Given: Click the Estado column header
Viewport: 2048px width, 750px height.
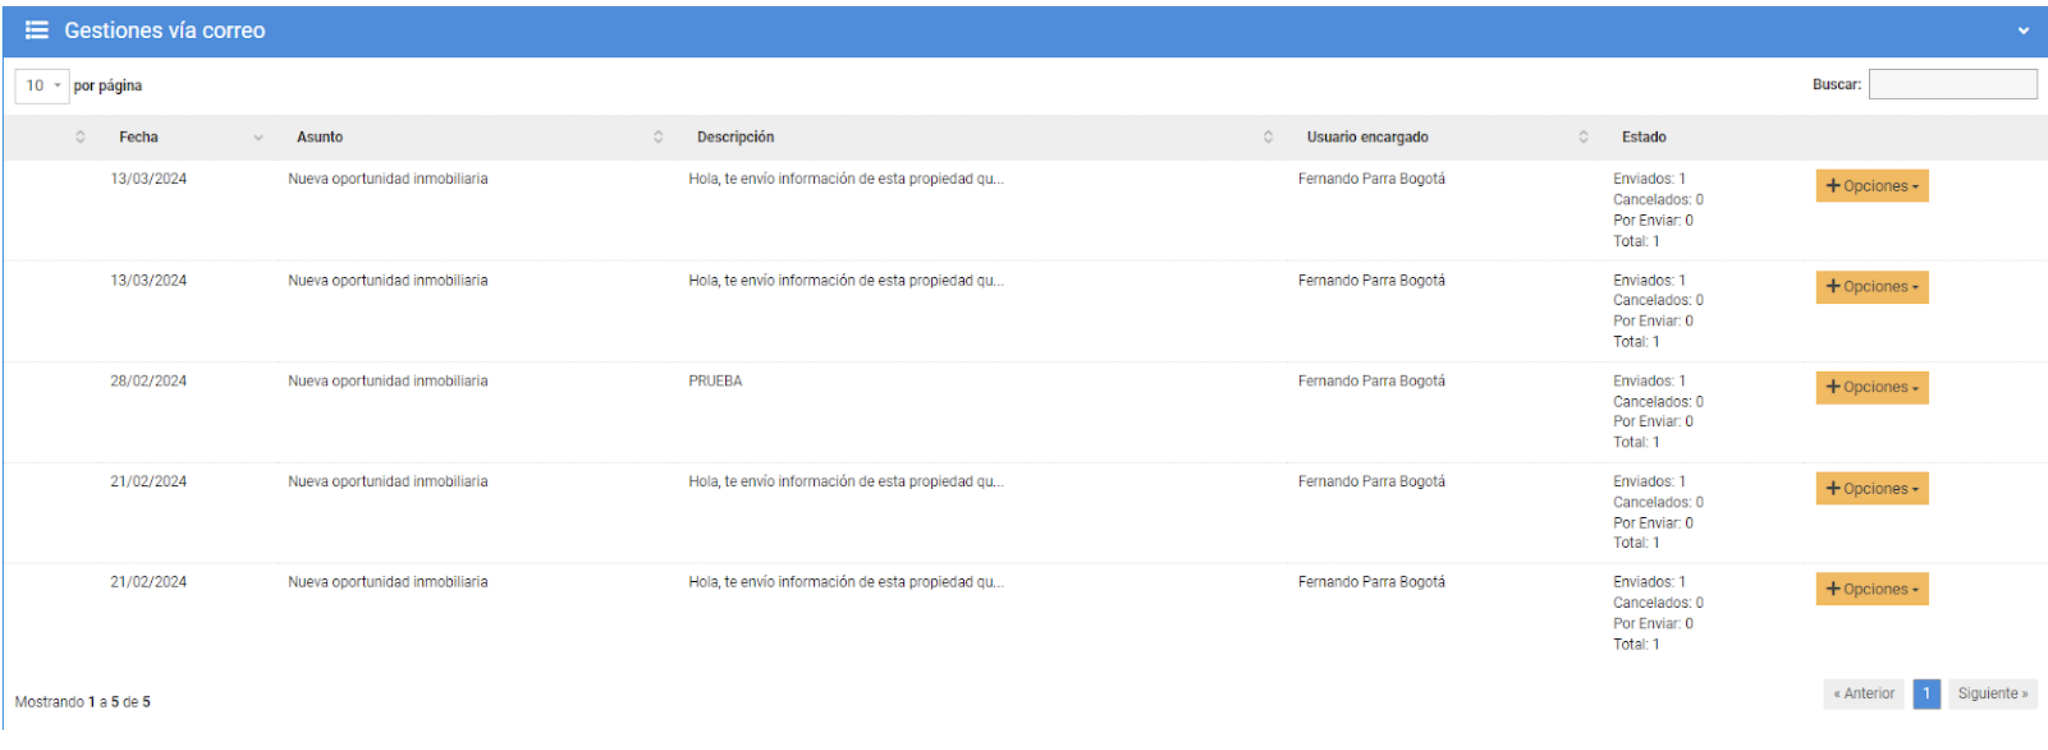Looking at the screenshot, I should pyautogui.click(x=1643, y=137).
